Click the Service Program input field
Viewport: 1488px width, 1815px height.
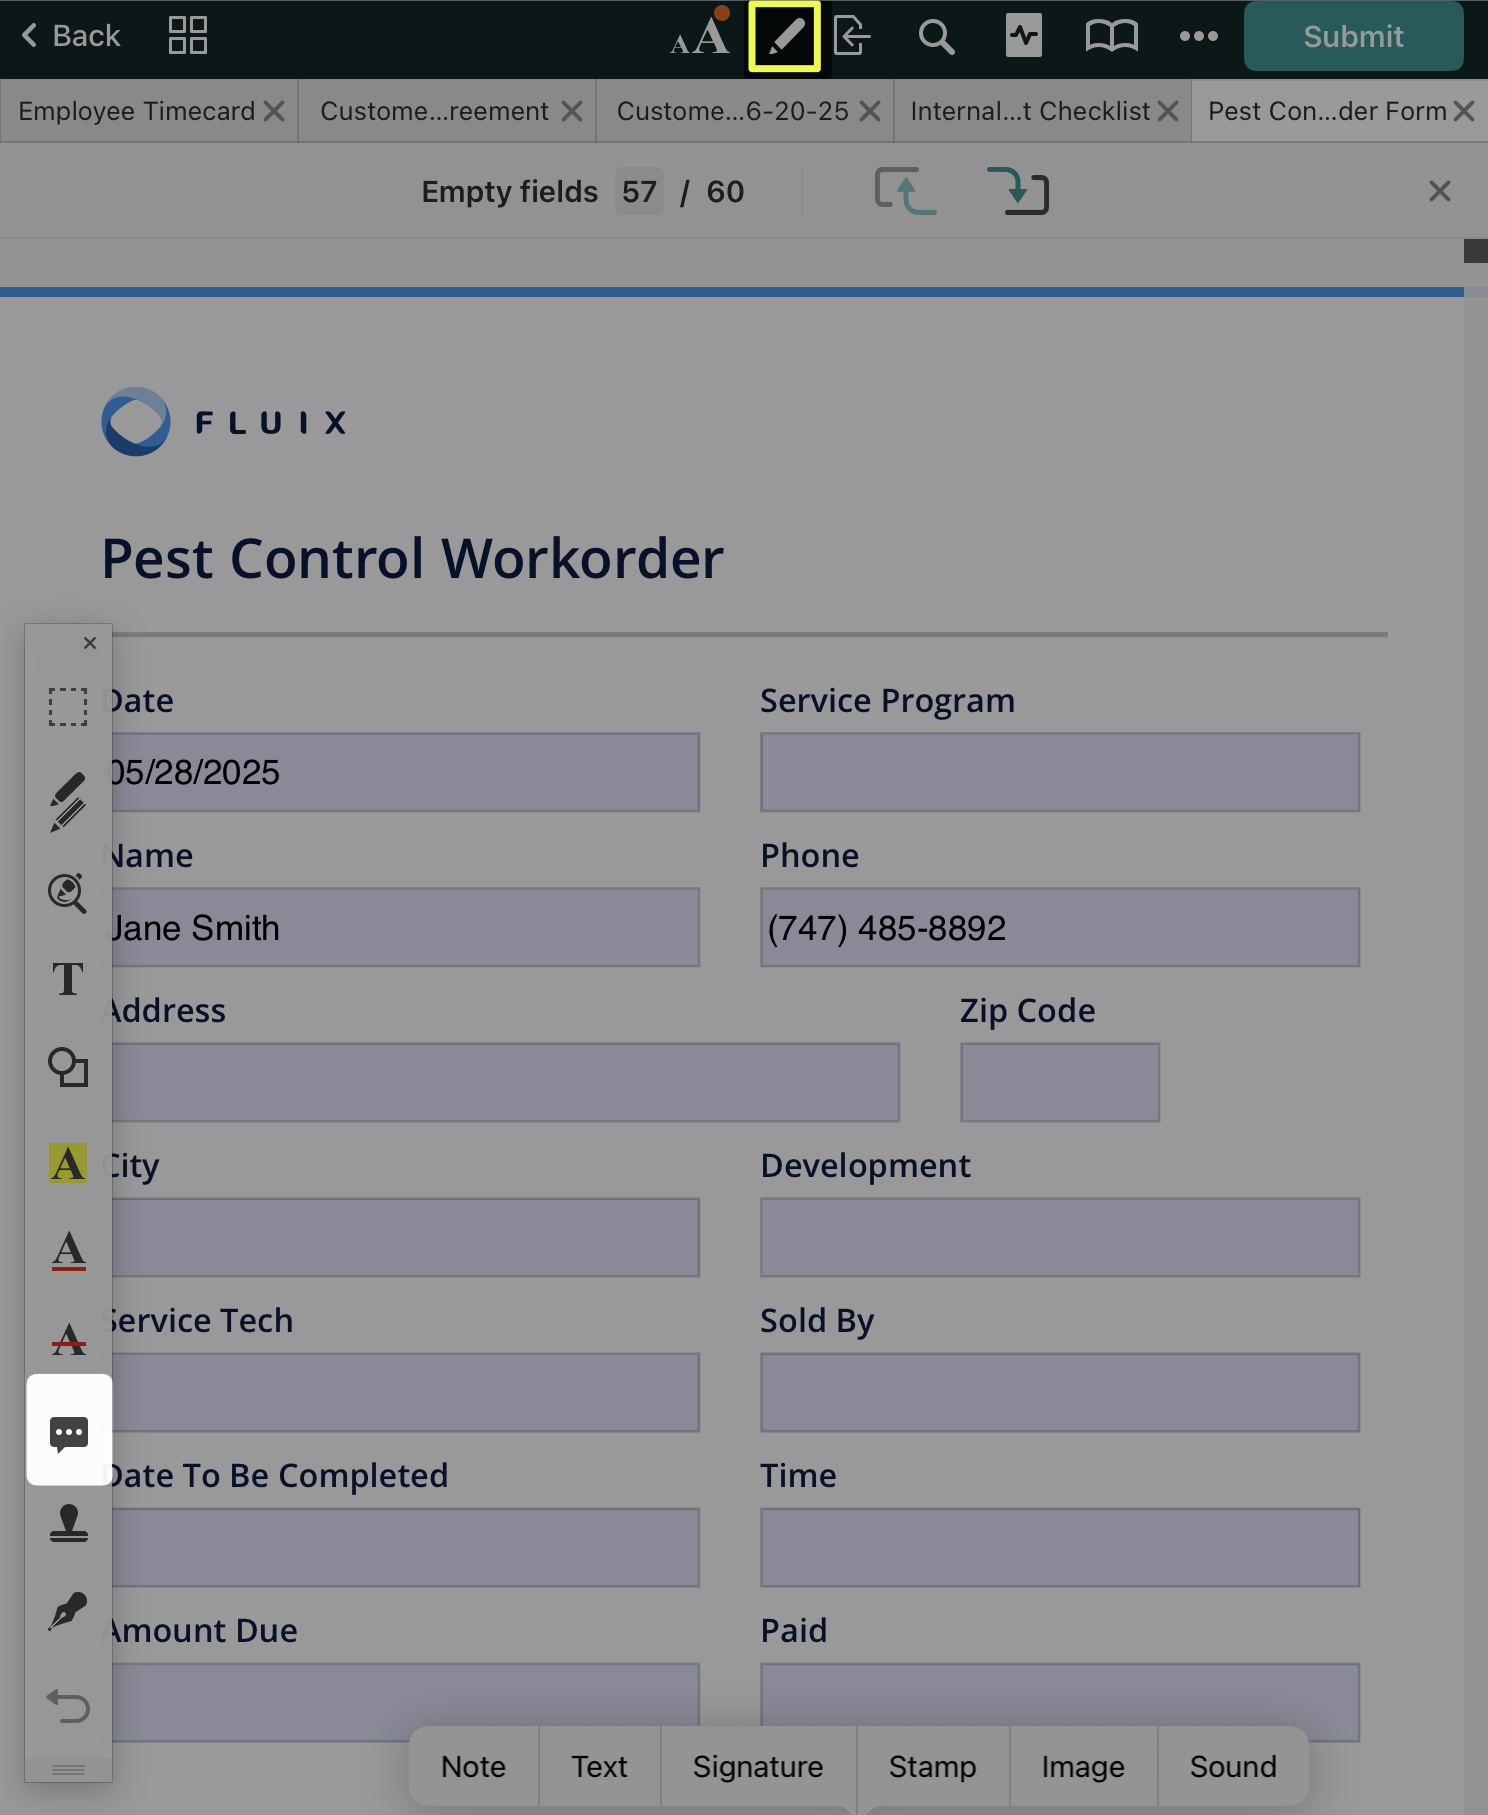(1059, 772)
